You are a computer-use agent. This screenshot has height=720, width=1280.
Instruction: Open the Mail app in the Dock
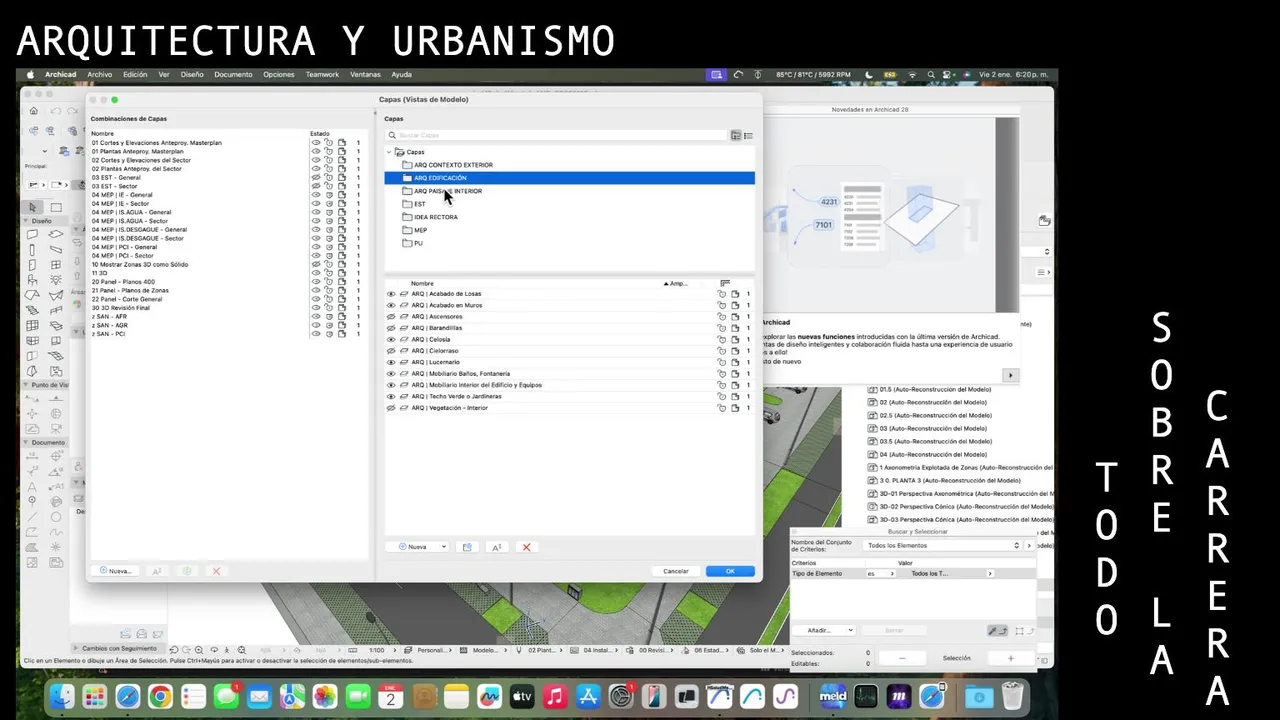point(259,697)
